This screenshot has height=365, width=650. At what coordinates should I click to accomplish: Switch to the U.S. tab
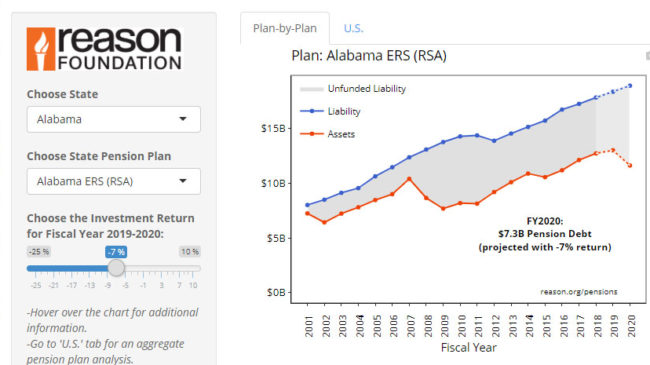[x=353, y=28]
